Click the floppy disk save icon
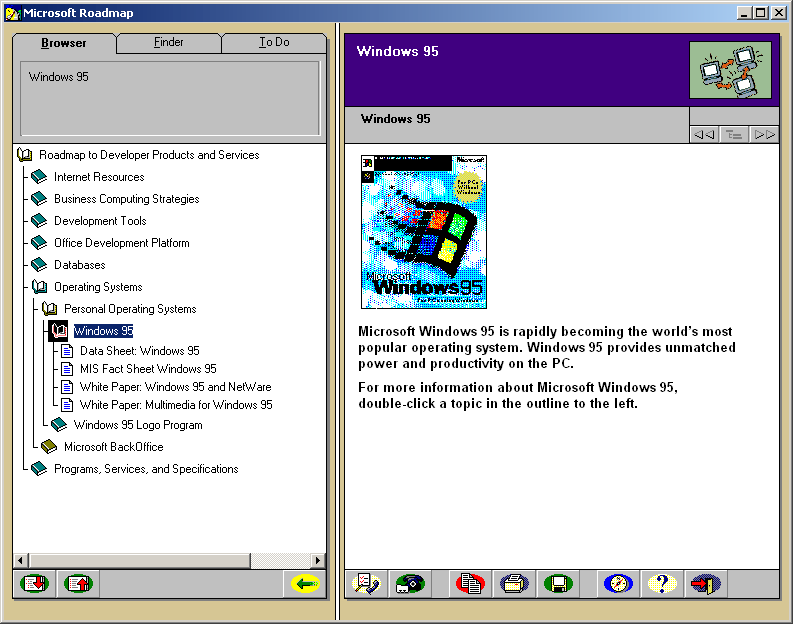 pyautogui.click(x=558, y=584)
